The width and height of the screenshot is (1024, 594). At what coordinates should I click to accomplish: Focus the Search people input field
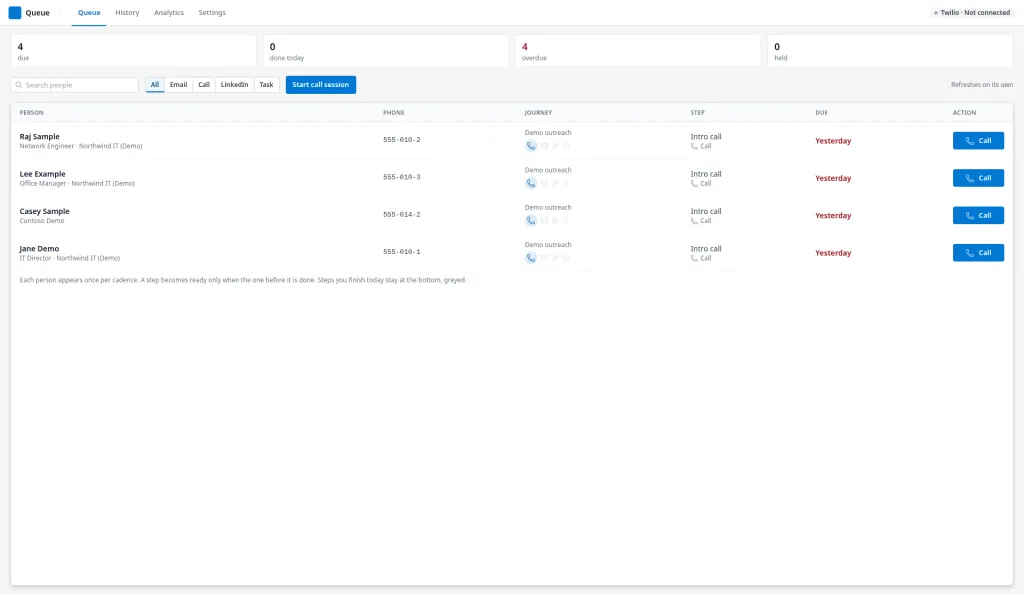pyautogui.click(x=74, y=85)
